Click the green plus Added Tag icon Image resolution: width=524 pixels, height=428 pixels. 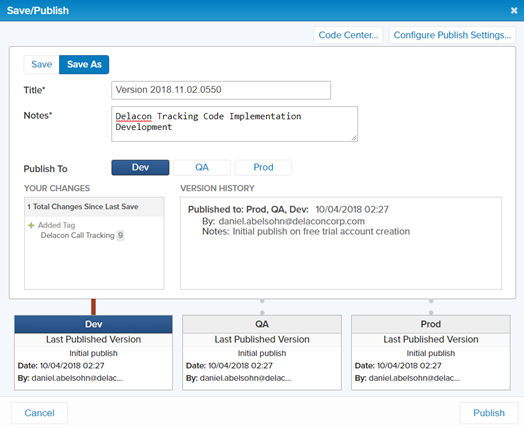click(x=31, y=225)
